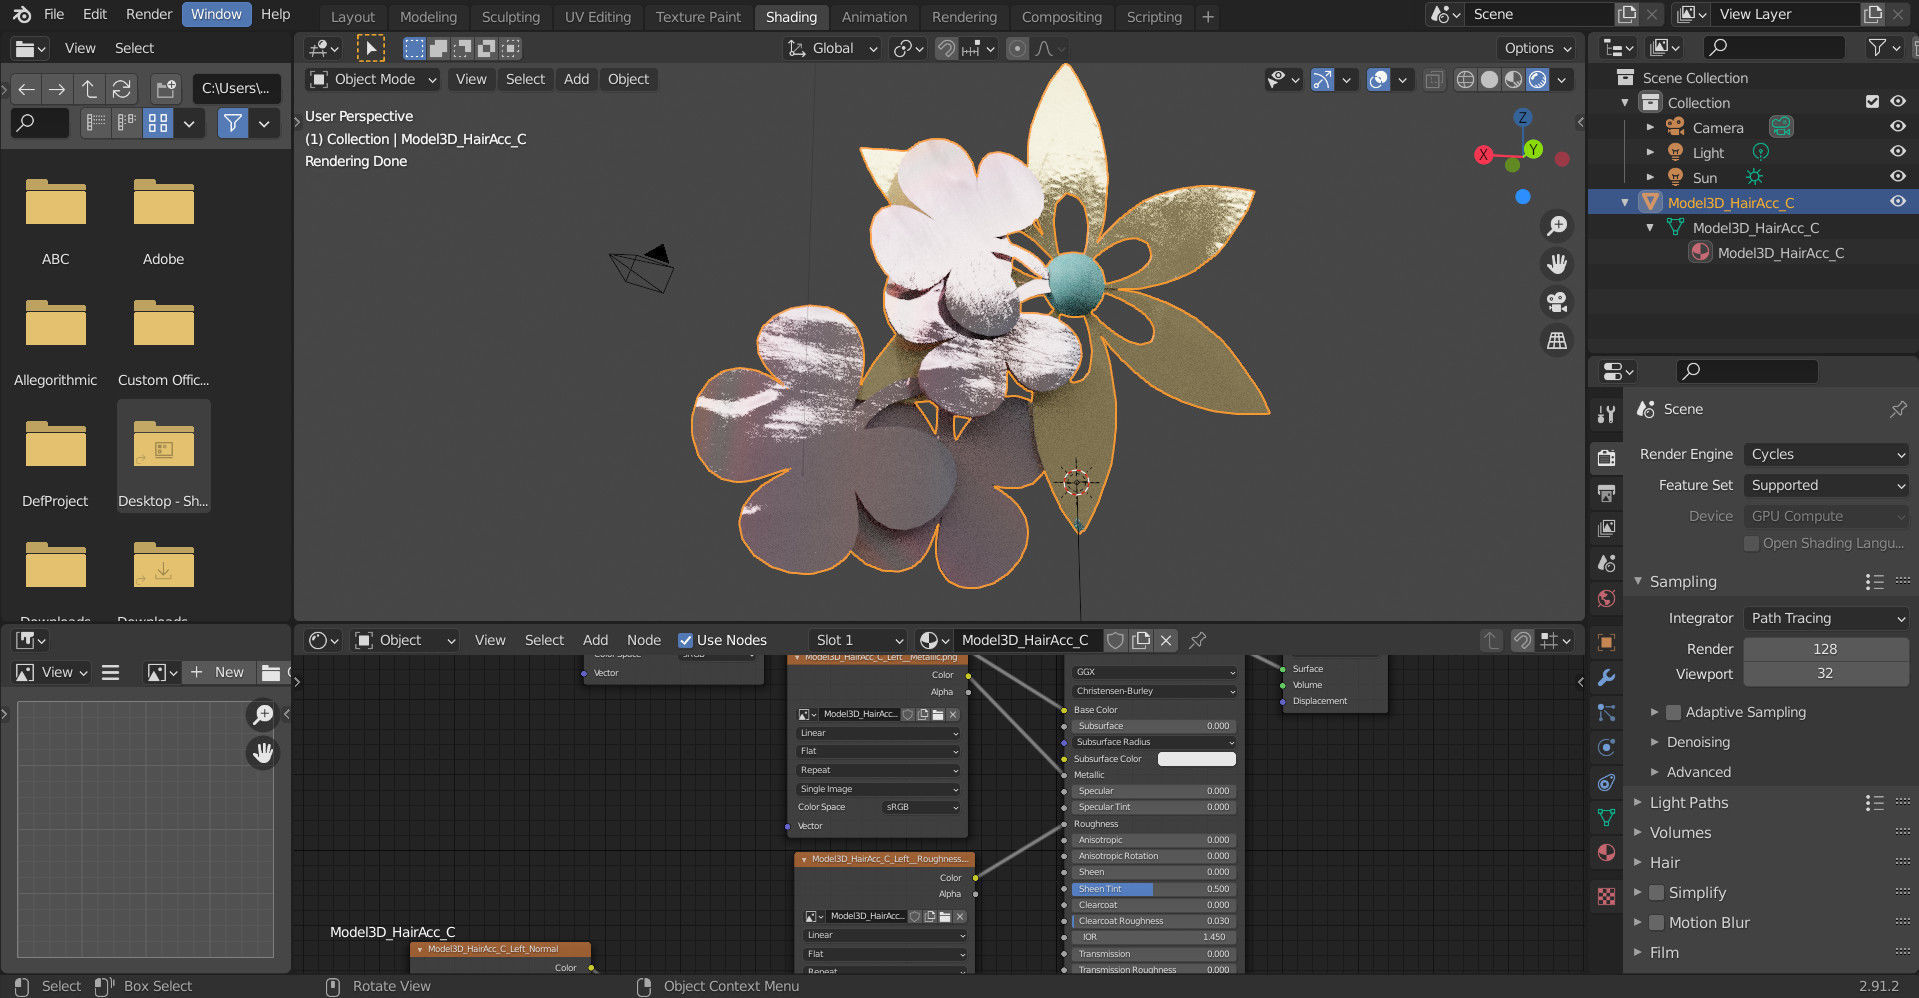Open the Texture properties checker icon
1919x998 pixels.
tap(1606, 897)
